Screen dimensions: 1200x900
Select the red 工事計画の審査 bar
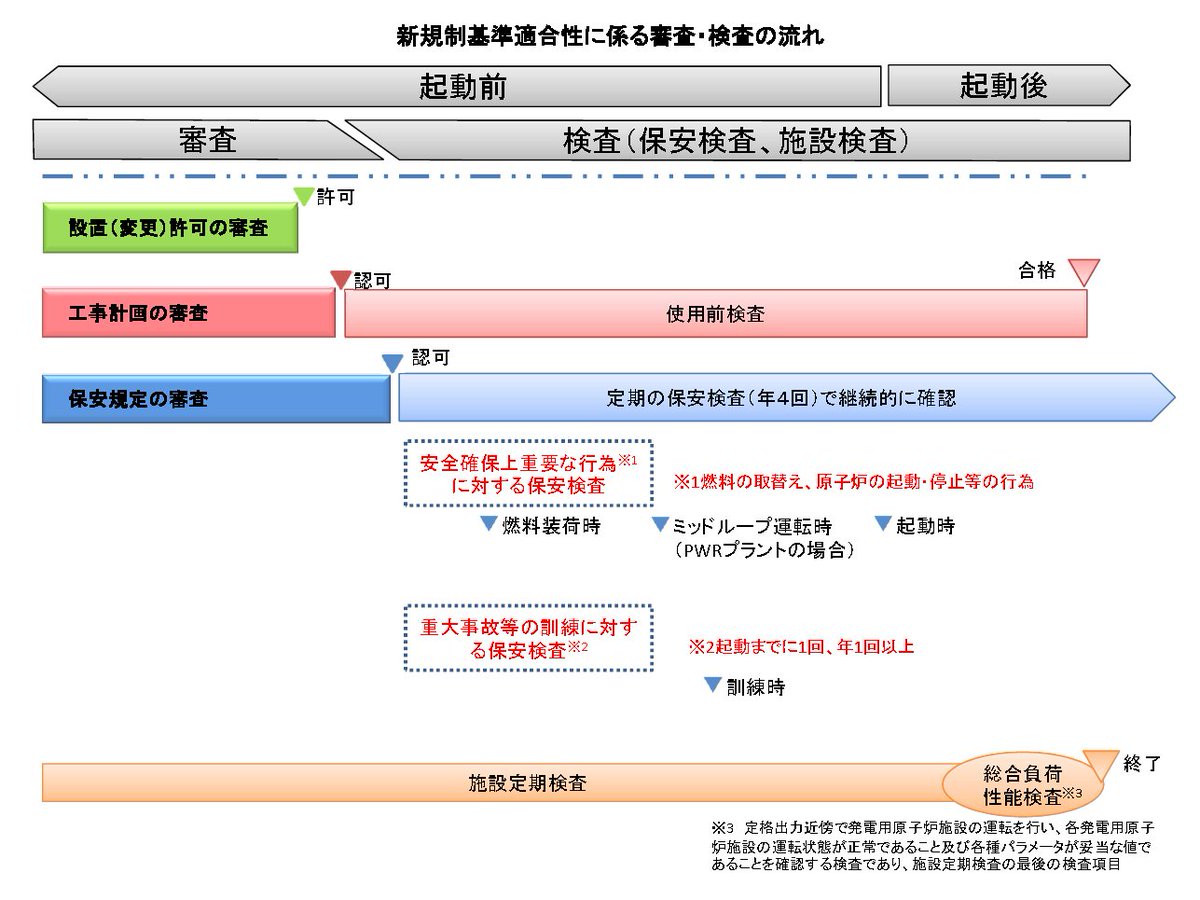189,314
